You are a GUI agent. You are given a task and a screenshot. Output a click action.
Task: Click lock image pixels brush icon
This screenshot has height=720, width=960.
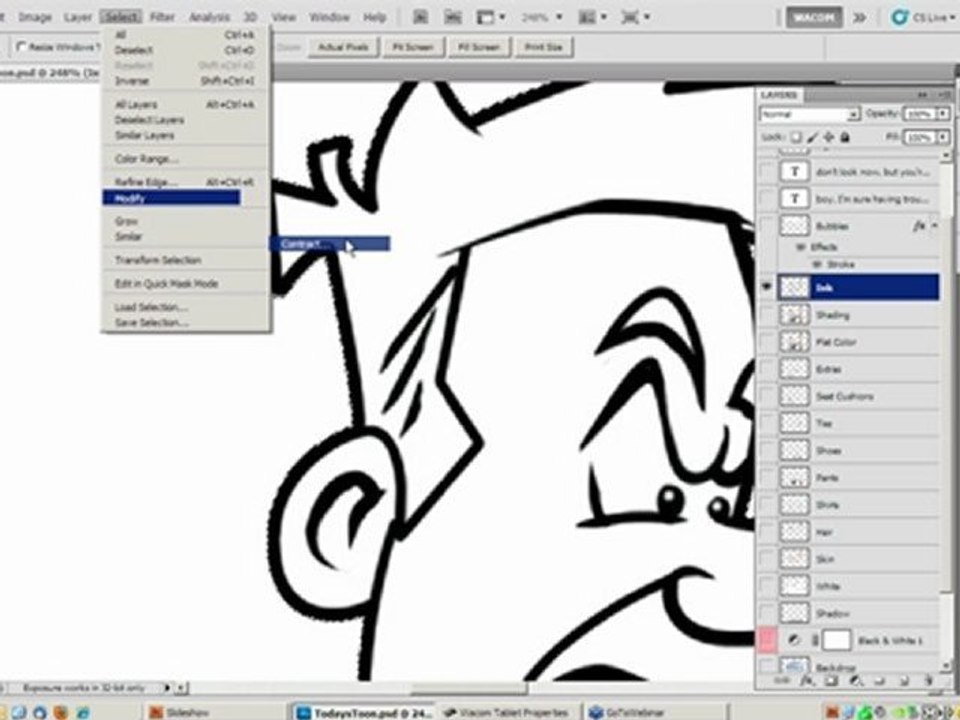pyautogui.click(x=812, y=137)
